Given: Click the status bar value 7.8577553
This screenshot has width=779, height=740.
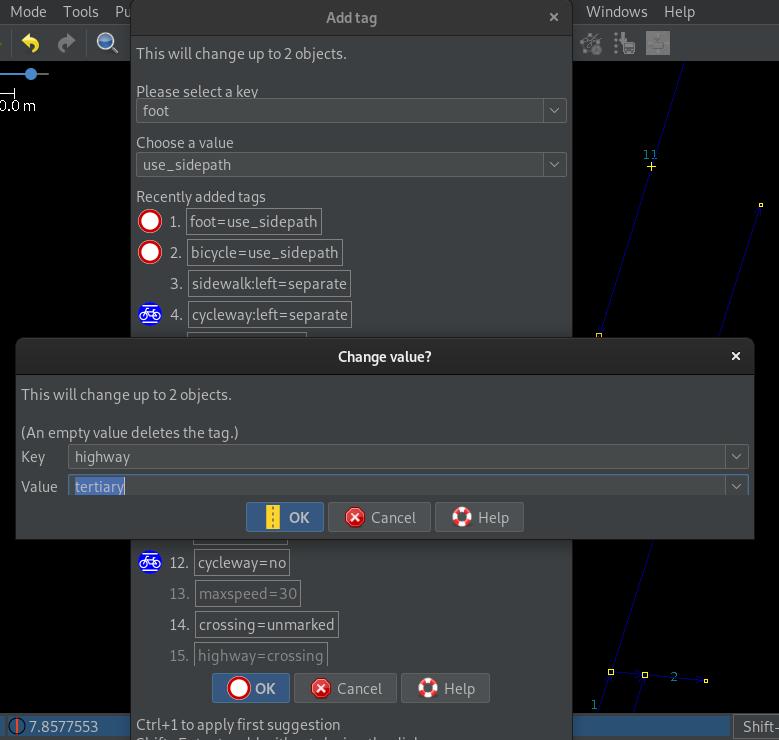Looking at the screenshot, I should 63,726.
